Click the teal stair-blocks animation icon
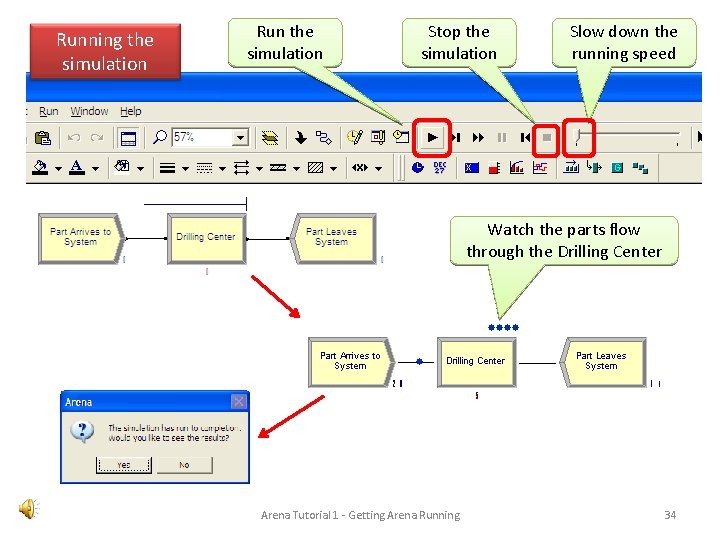 click(640, 168)
